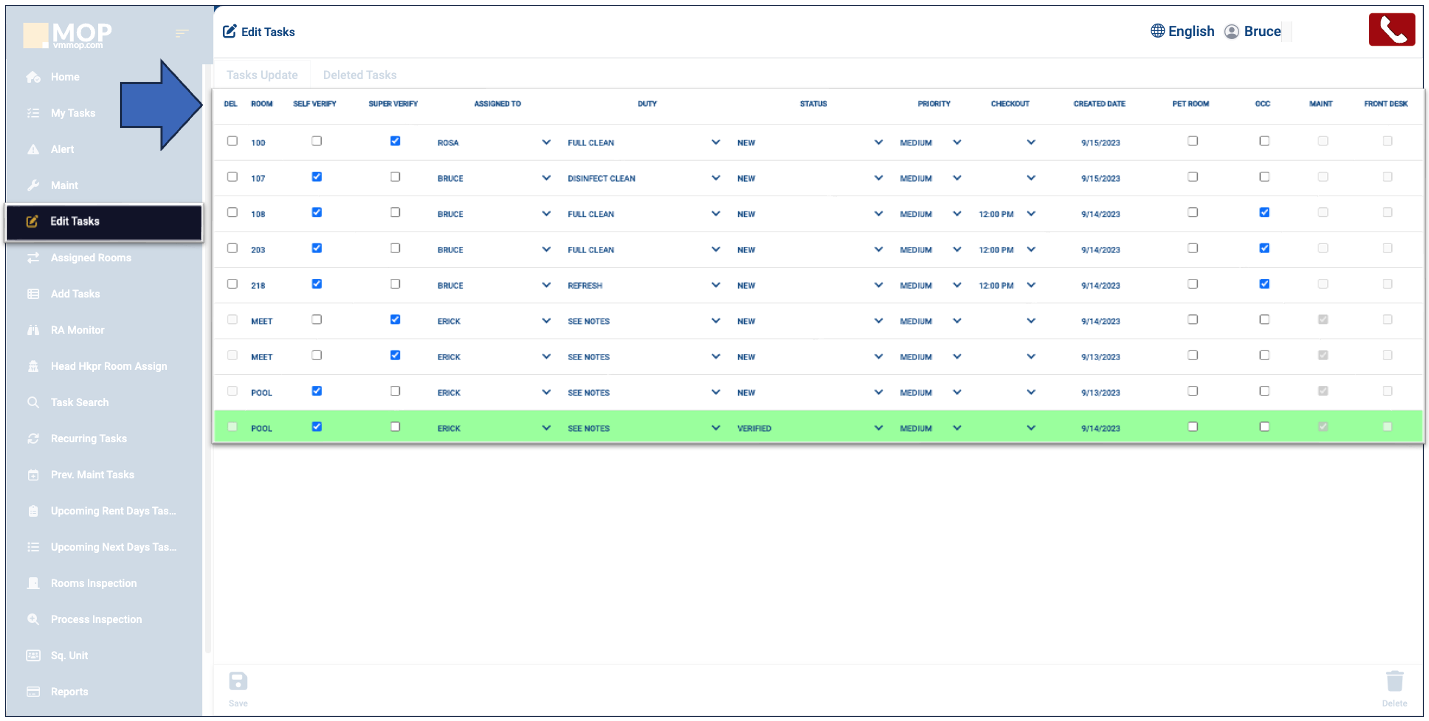Click the Delete trash can icon
This screenshot has width=1429, height=721.
pos(1394,682)
